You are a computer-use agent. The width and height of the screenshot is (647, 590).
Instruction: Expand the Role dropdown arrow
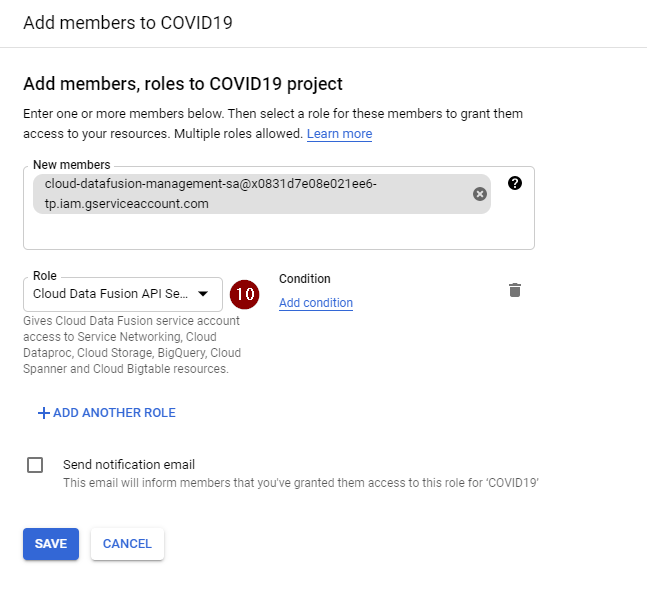(203, 294)
